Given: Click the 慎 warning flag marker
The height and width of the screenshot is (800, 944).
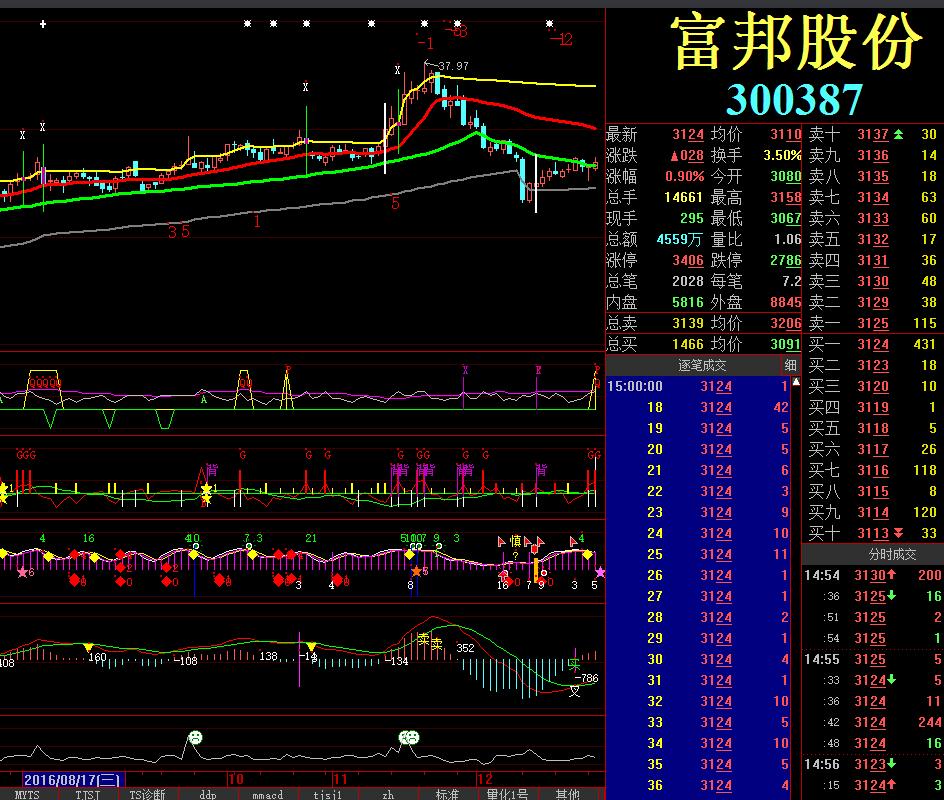Looking at the screenshot, I should [x=516, y=541].
